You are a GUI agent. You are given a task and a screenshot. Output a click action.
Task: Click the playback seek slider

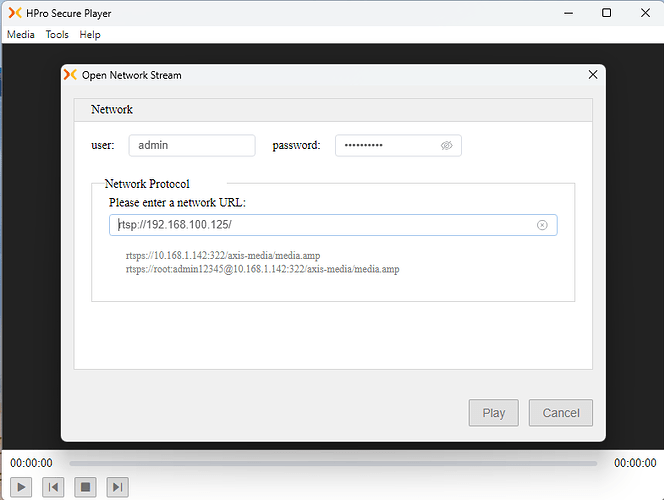point(332,463)
